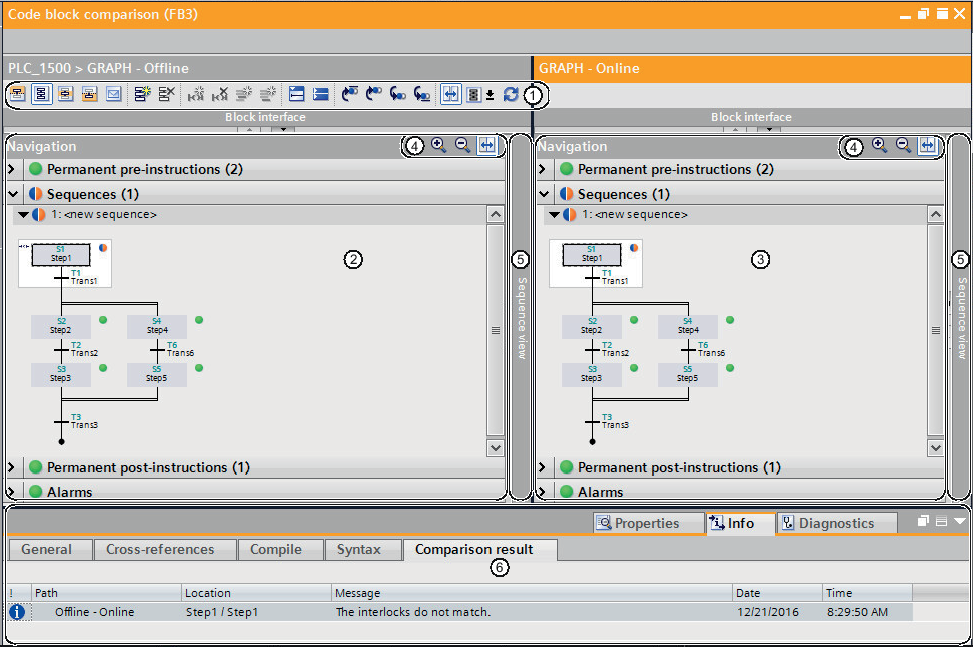Screen dimensions: 973x647
Task: Collapse the online Sequences (1) section
Action: tap(544, 194)
